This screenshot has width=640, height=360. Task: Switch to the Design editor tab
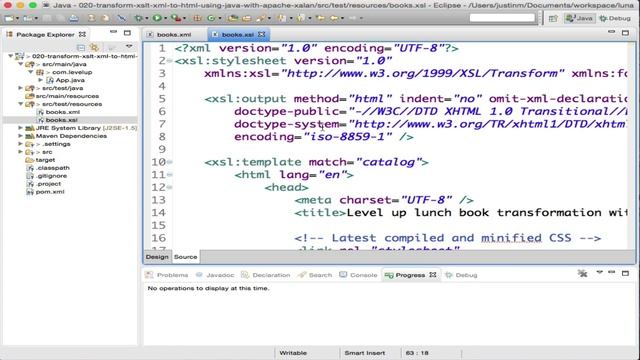[x=157, y=257]
